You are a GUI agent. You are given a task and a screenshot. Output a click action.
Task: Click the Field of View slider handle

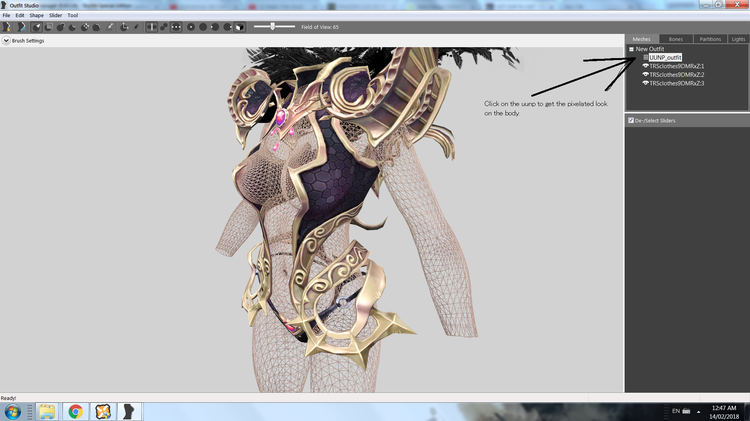coord(273,26)
